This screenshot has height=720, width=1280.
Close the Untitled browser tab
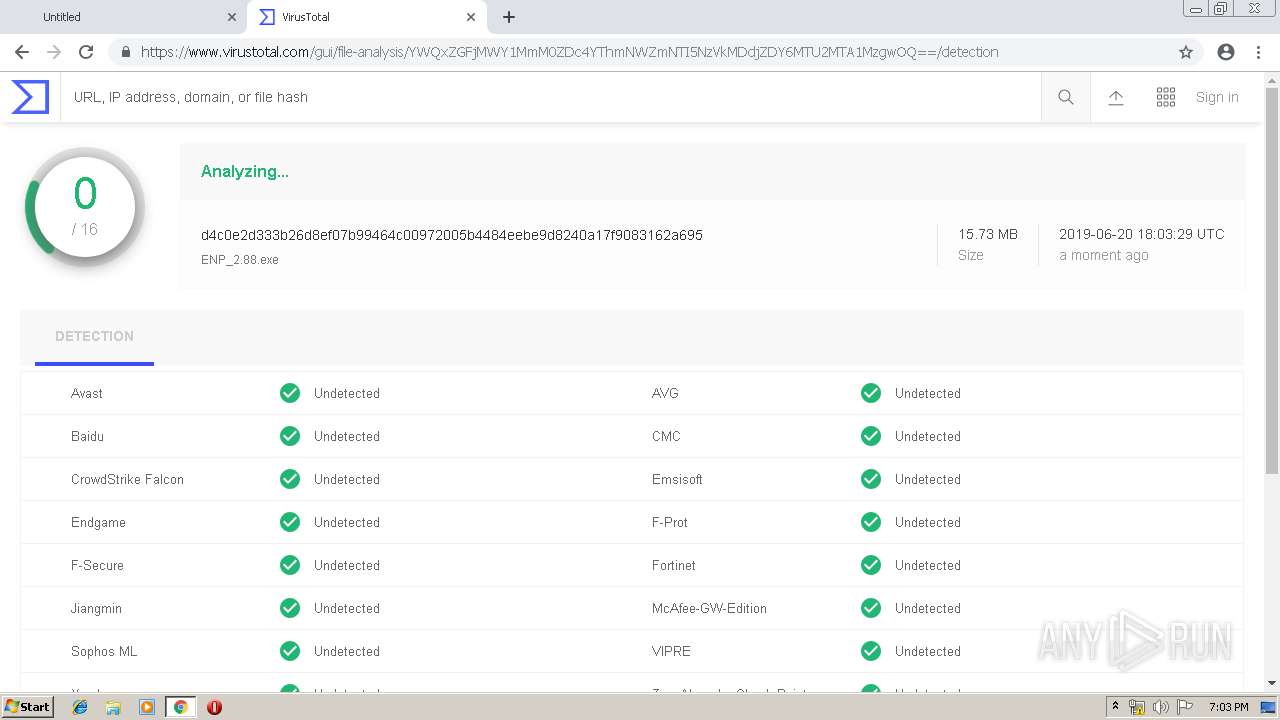232,17
